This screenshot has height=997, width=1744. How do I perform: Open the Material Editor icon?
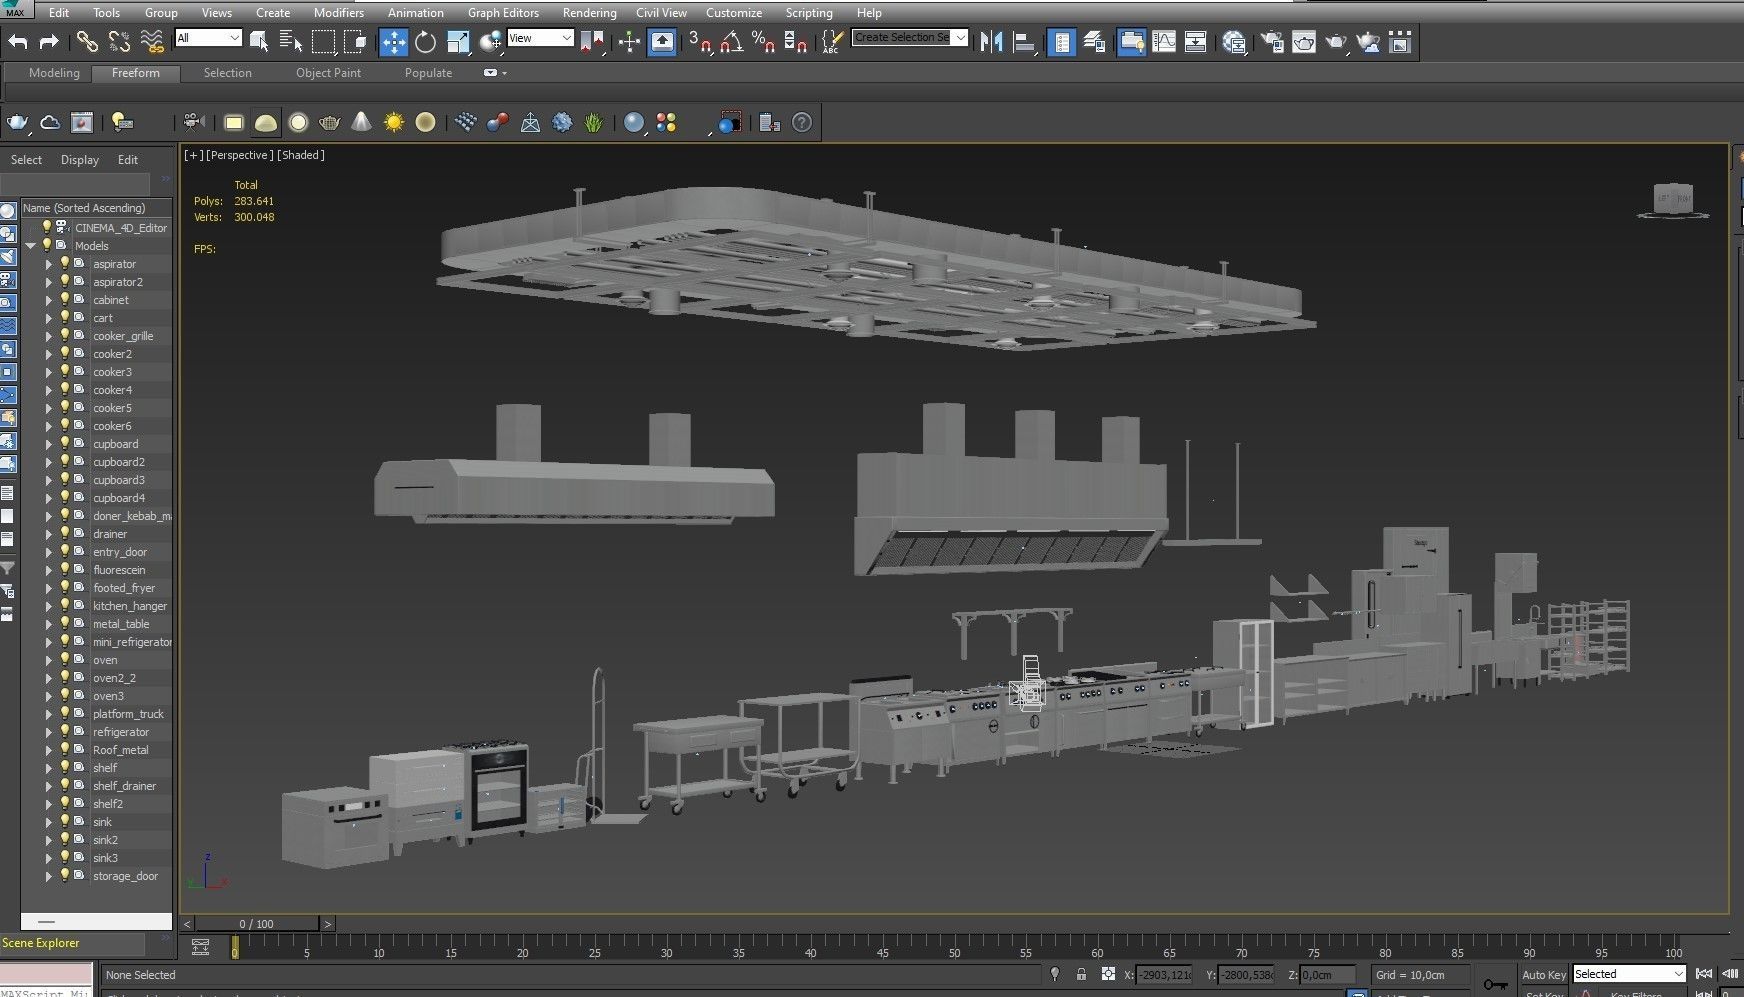click(1234, 42)
